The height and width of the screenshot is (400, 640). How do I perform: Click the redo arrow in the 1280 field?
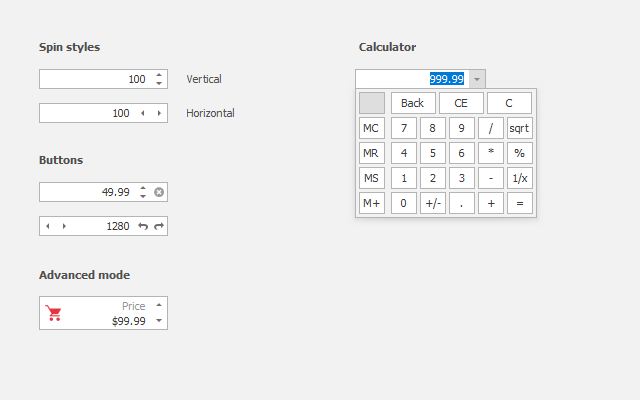pyautogui.click(x=159, y=226)
